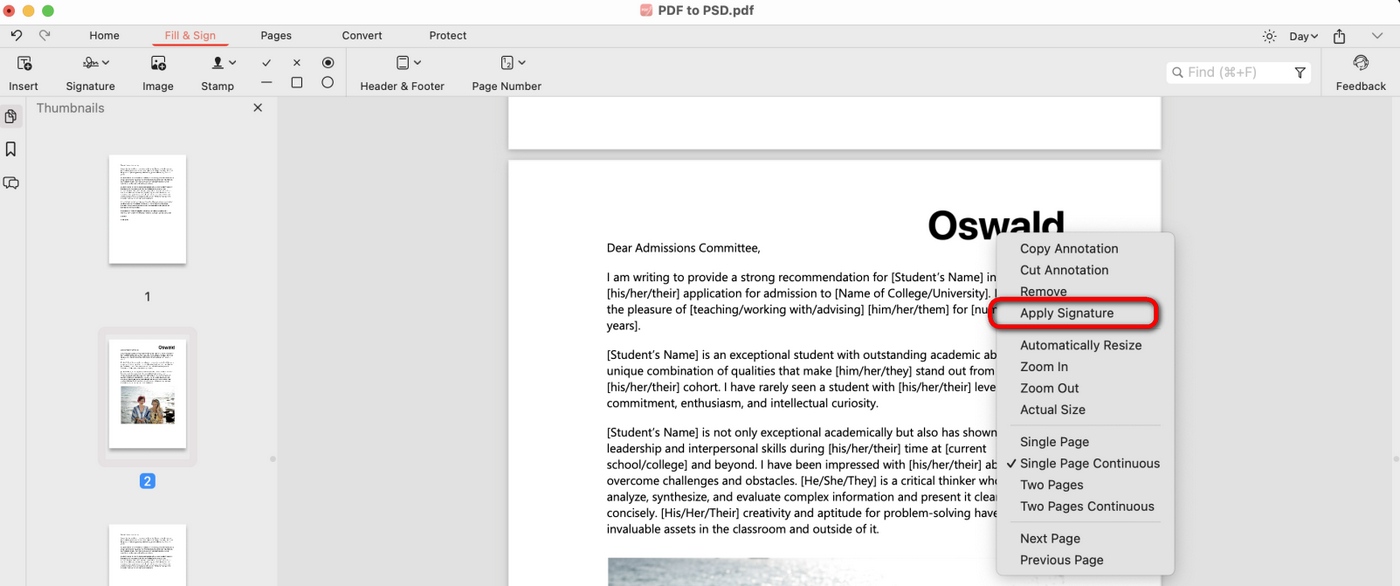Switch to the Convert tab

click(362, 35)
